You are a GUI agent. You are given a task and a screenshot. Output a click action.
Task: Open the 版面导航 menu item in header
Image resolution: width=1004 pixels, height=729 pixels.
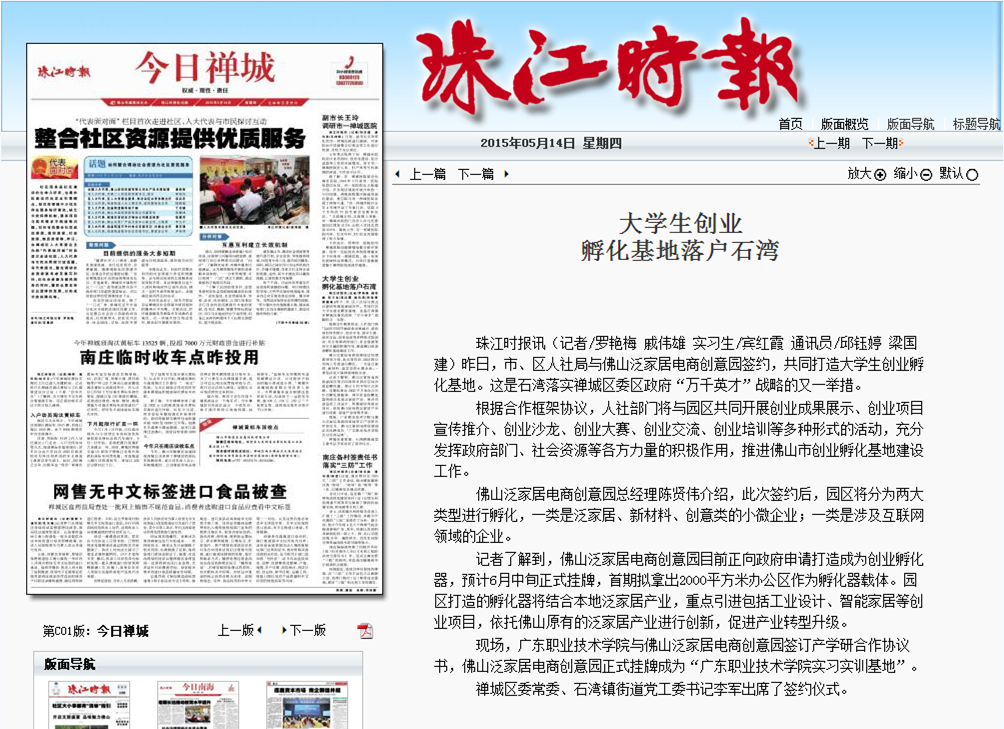910,124
